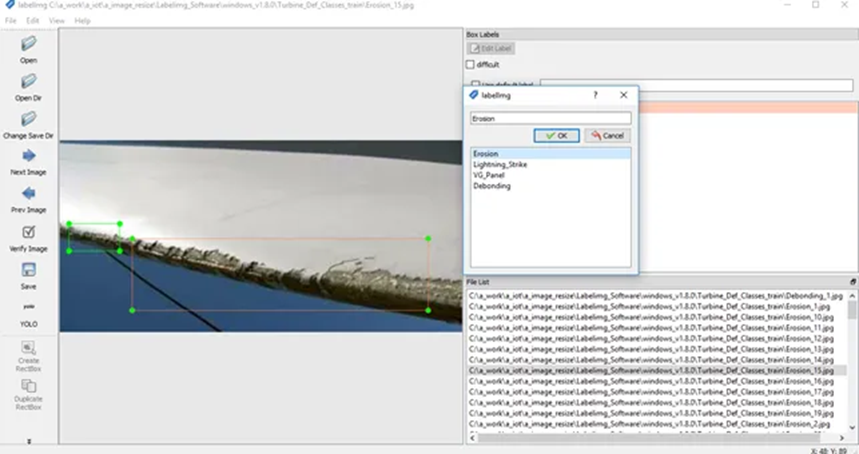Select the highlighted entry in Box Labels list

pos(748,107)
